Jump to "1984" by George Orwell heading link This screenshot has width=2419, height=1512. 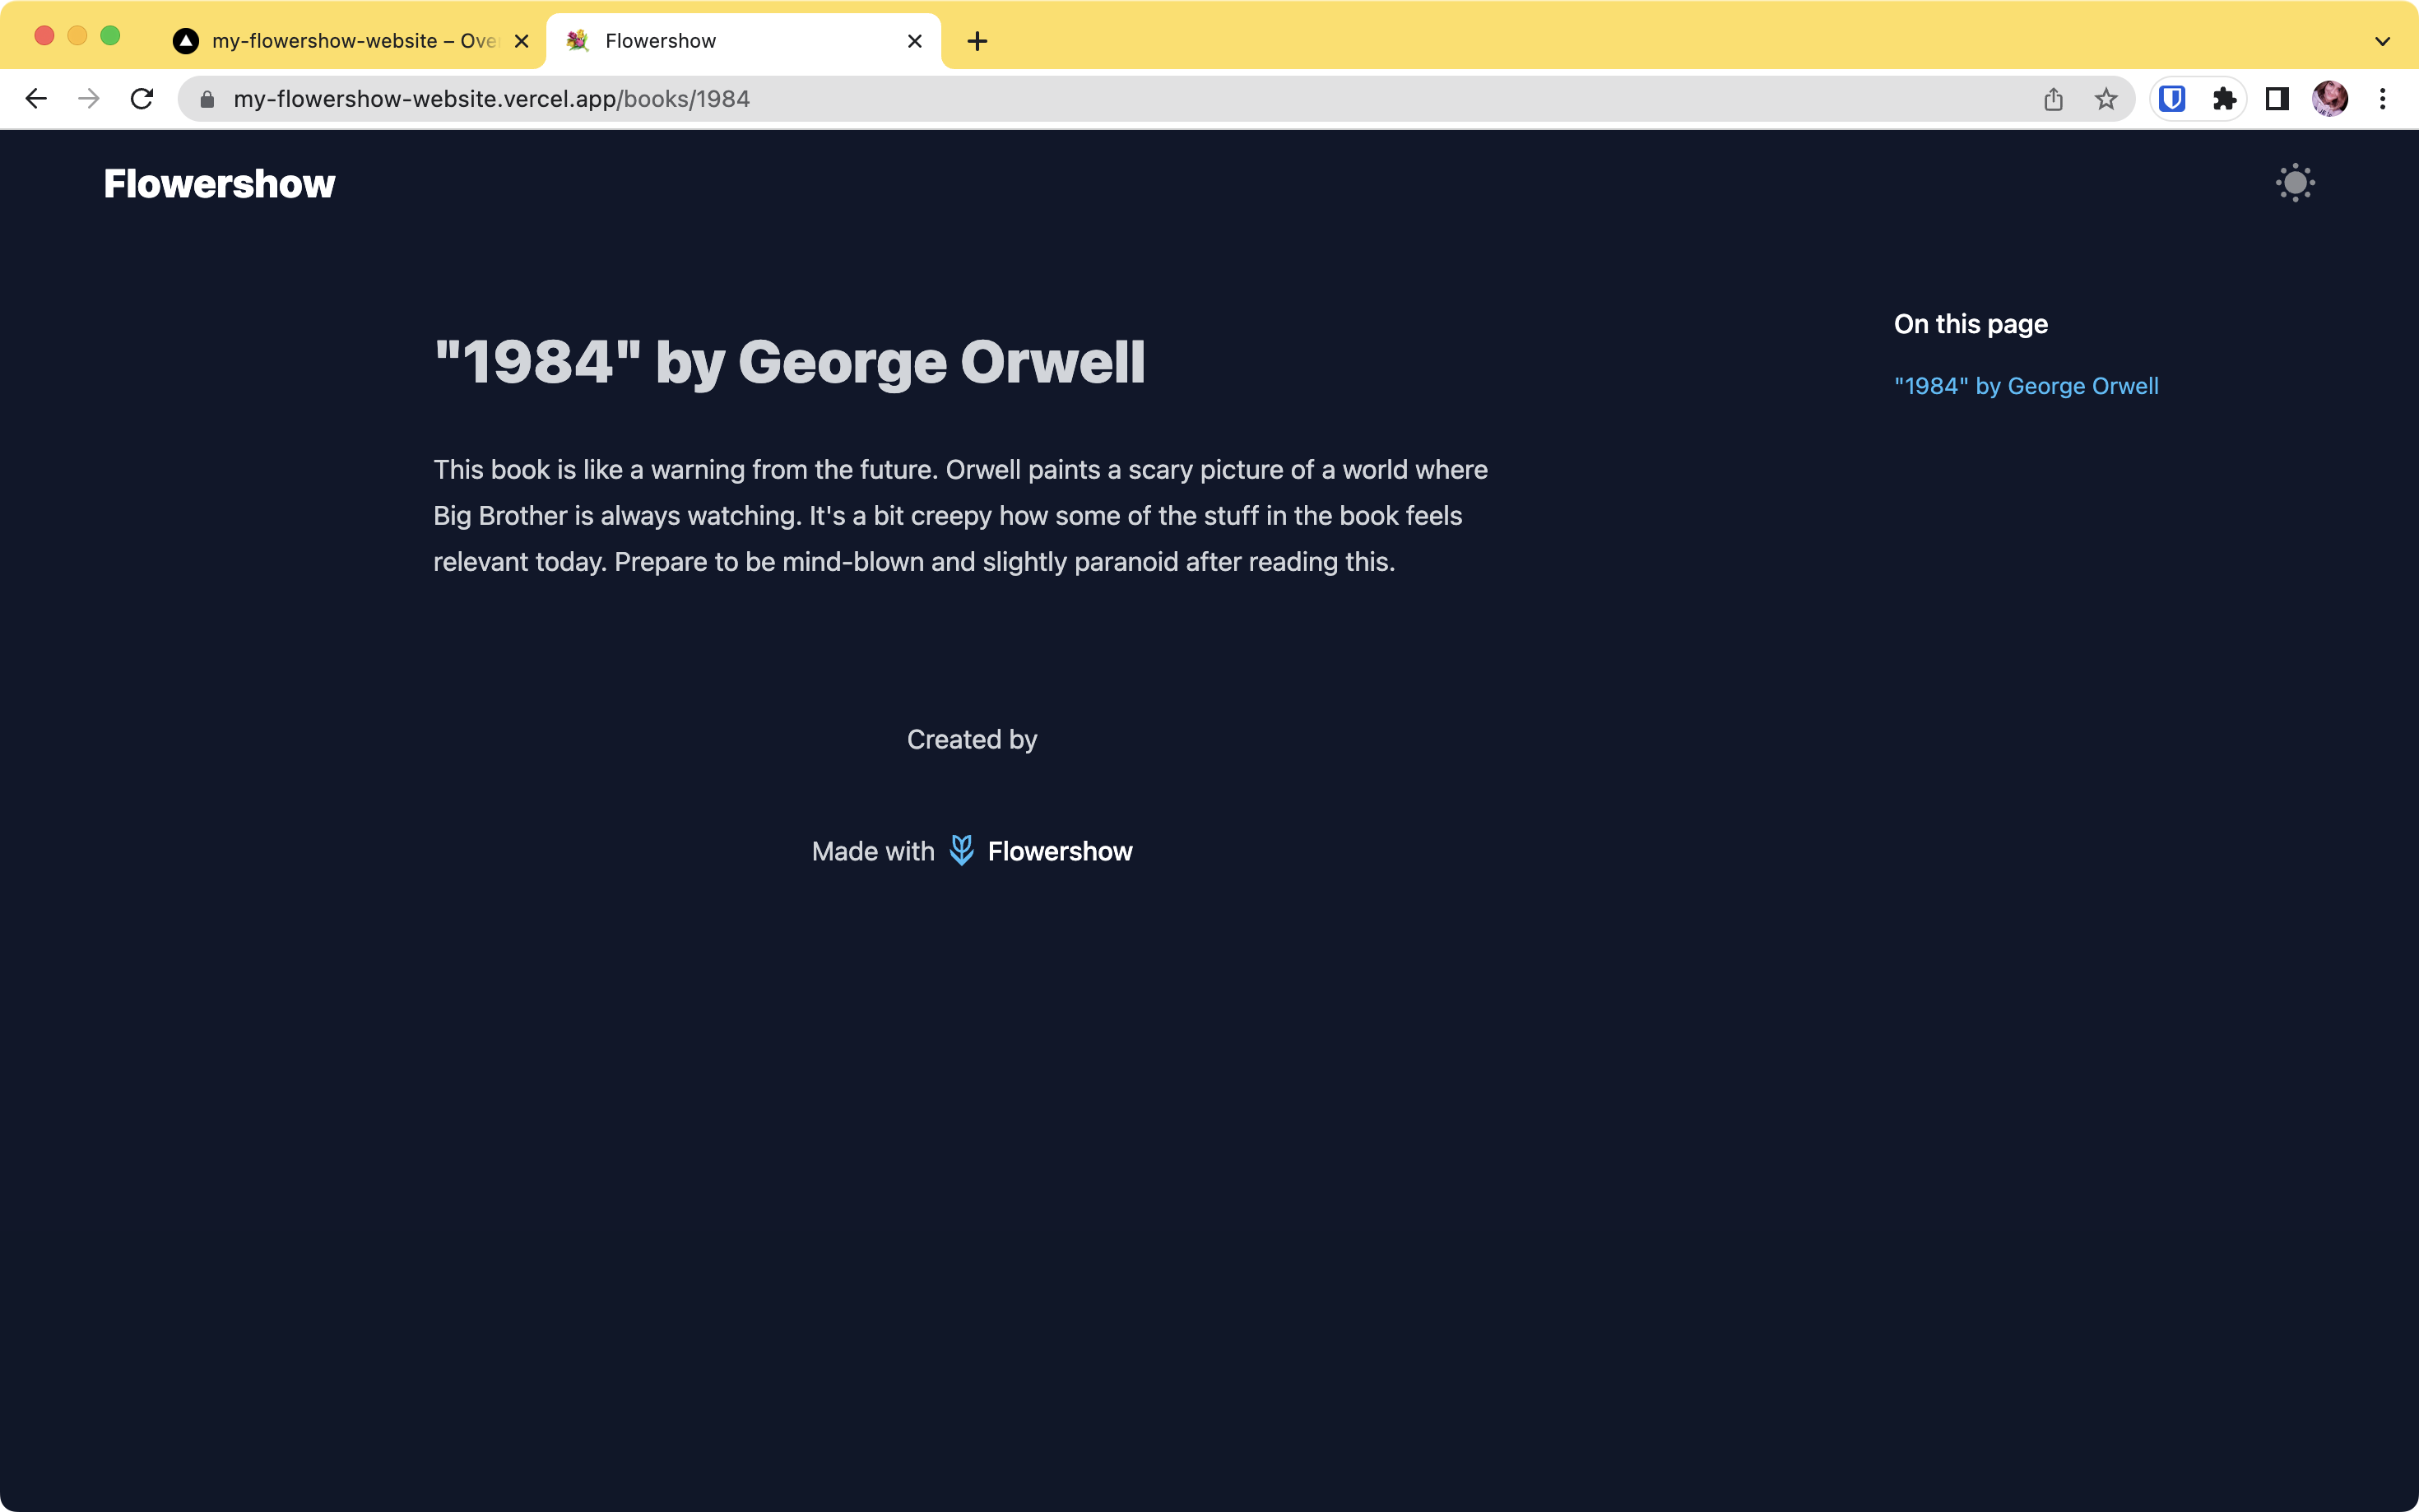click(x=2025, y=386)
